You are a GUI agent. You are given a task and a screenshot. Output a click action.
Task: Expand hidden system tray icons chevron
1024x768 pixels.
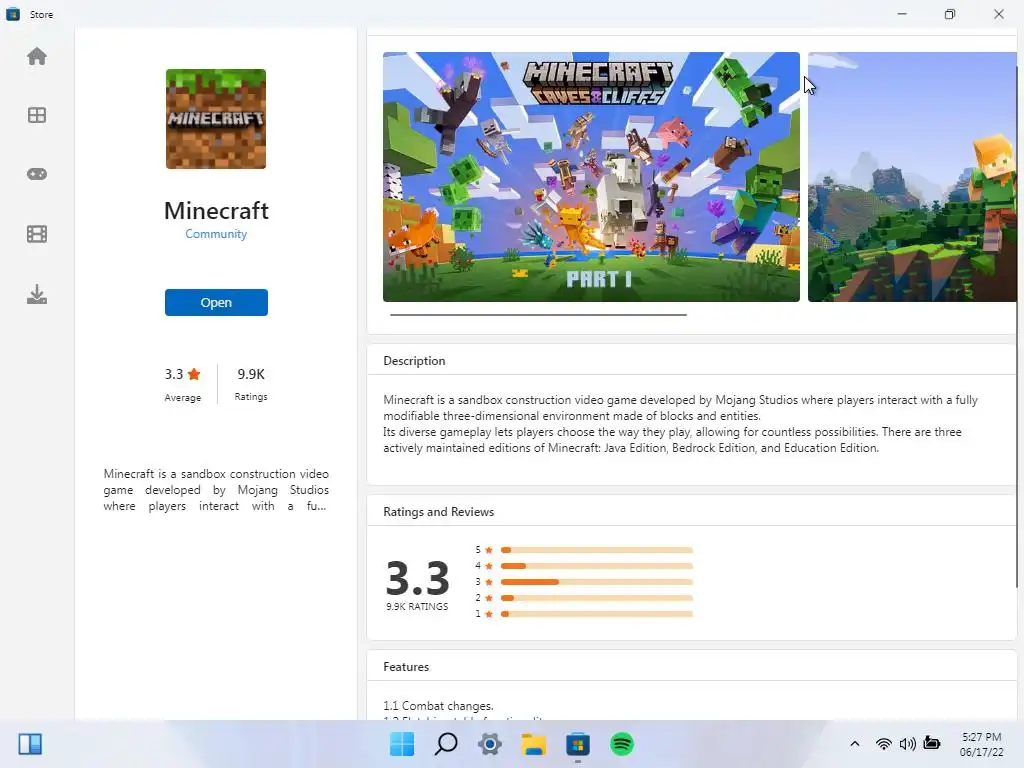854,744
